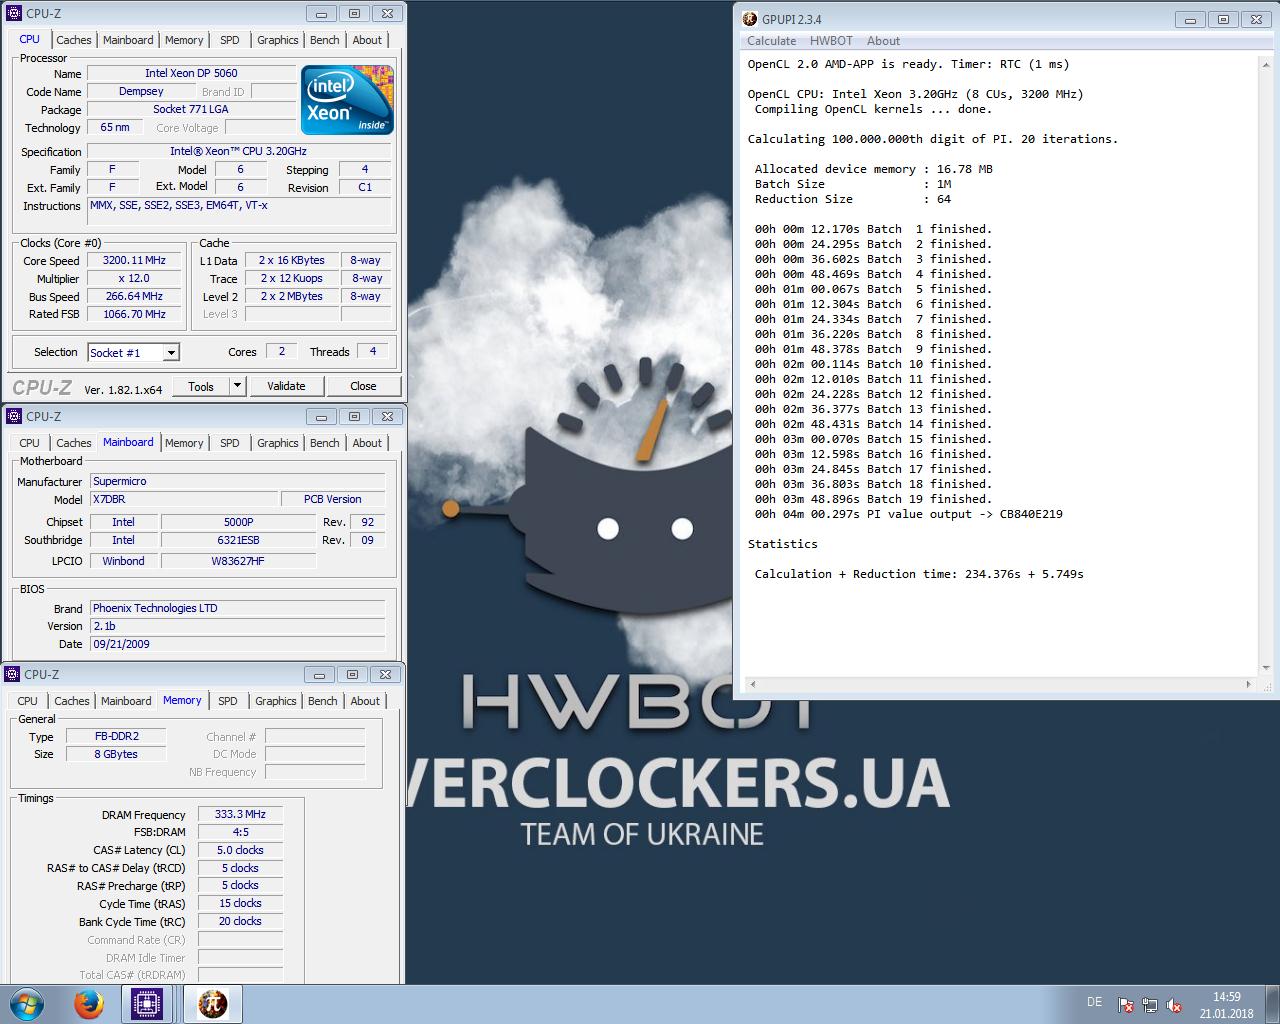Click the DE language indicator

point(1094,1002)
